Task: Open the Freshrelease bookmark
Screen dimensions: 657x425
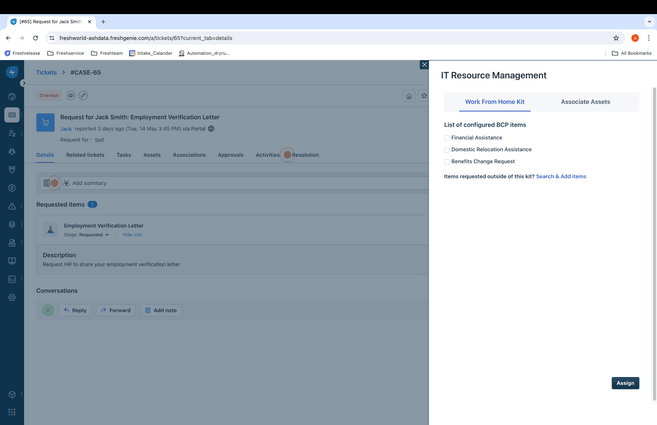Action: coord(22,53)
